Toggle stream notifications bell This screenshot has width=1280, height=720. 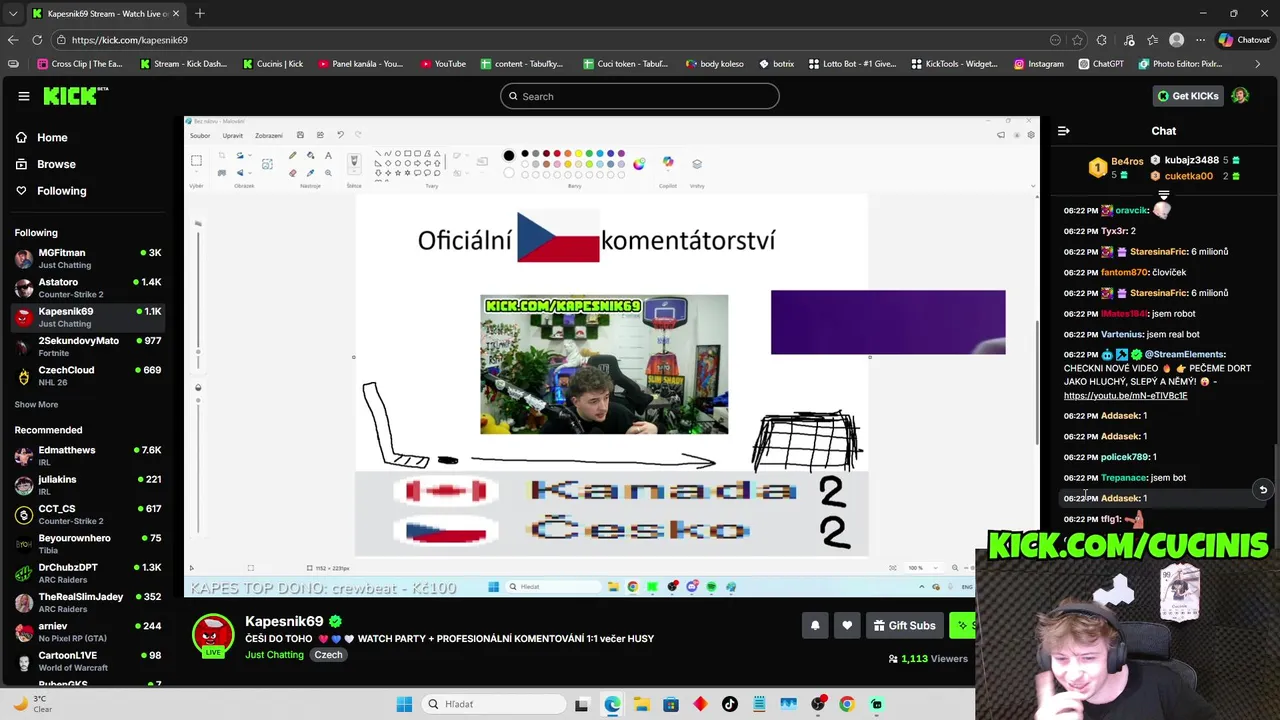(815, 626)
